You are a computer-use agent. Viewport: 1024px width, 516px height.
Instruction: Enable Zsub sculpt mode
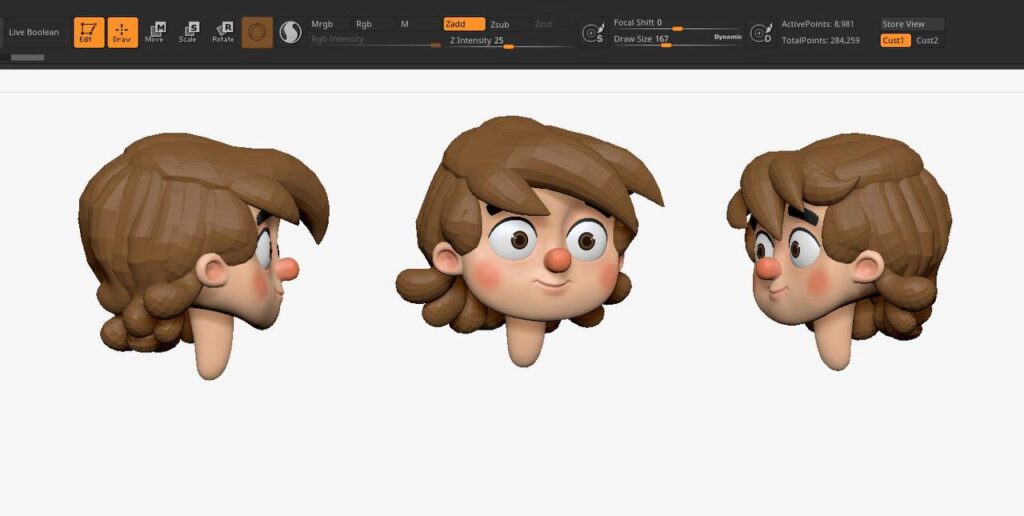tap(507, 24)
